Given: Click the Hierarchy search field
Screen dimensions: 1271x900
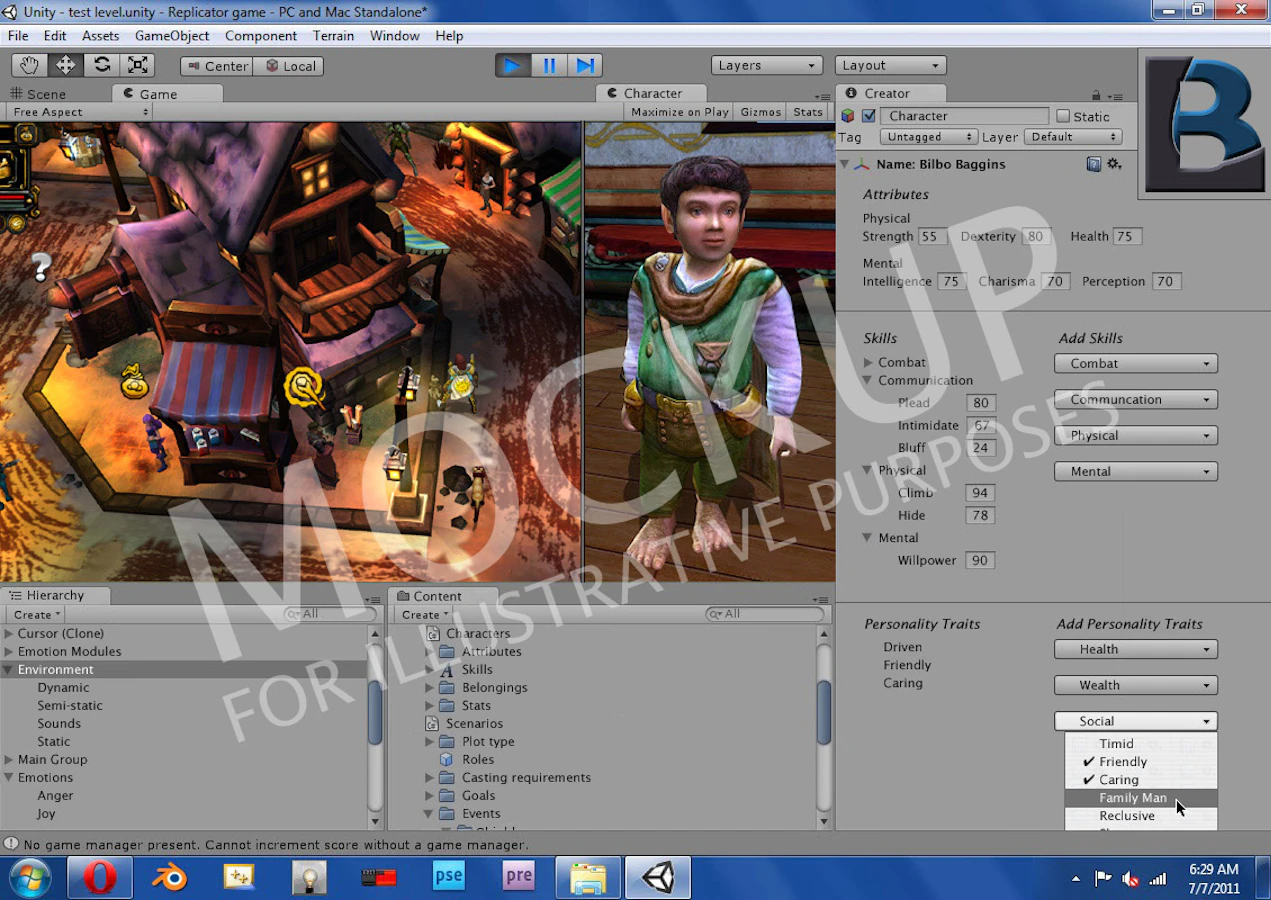Looking at the screenshot, I should click(330, 614).
